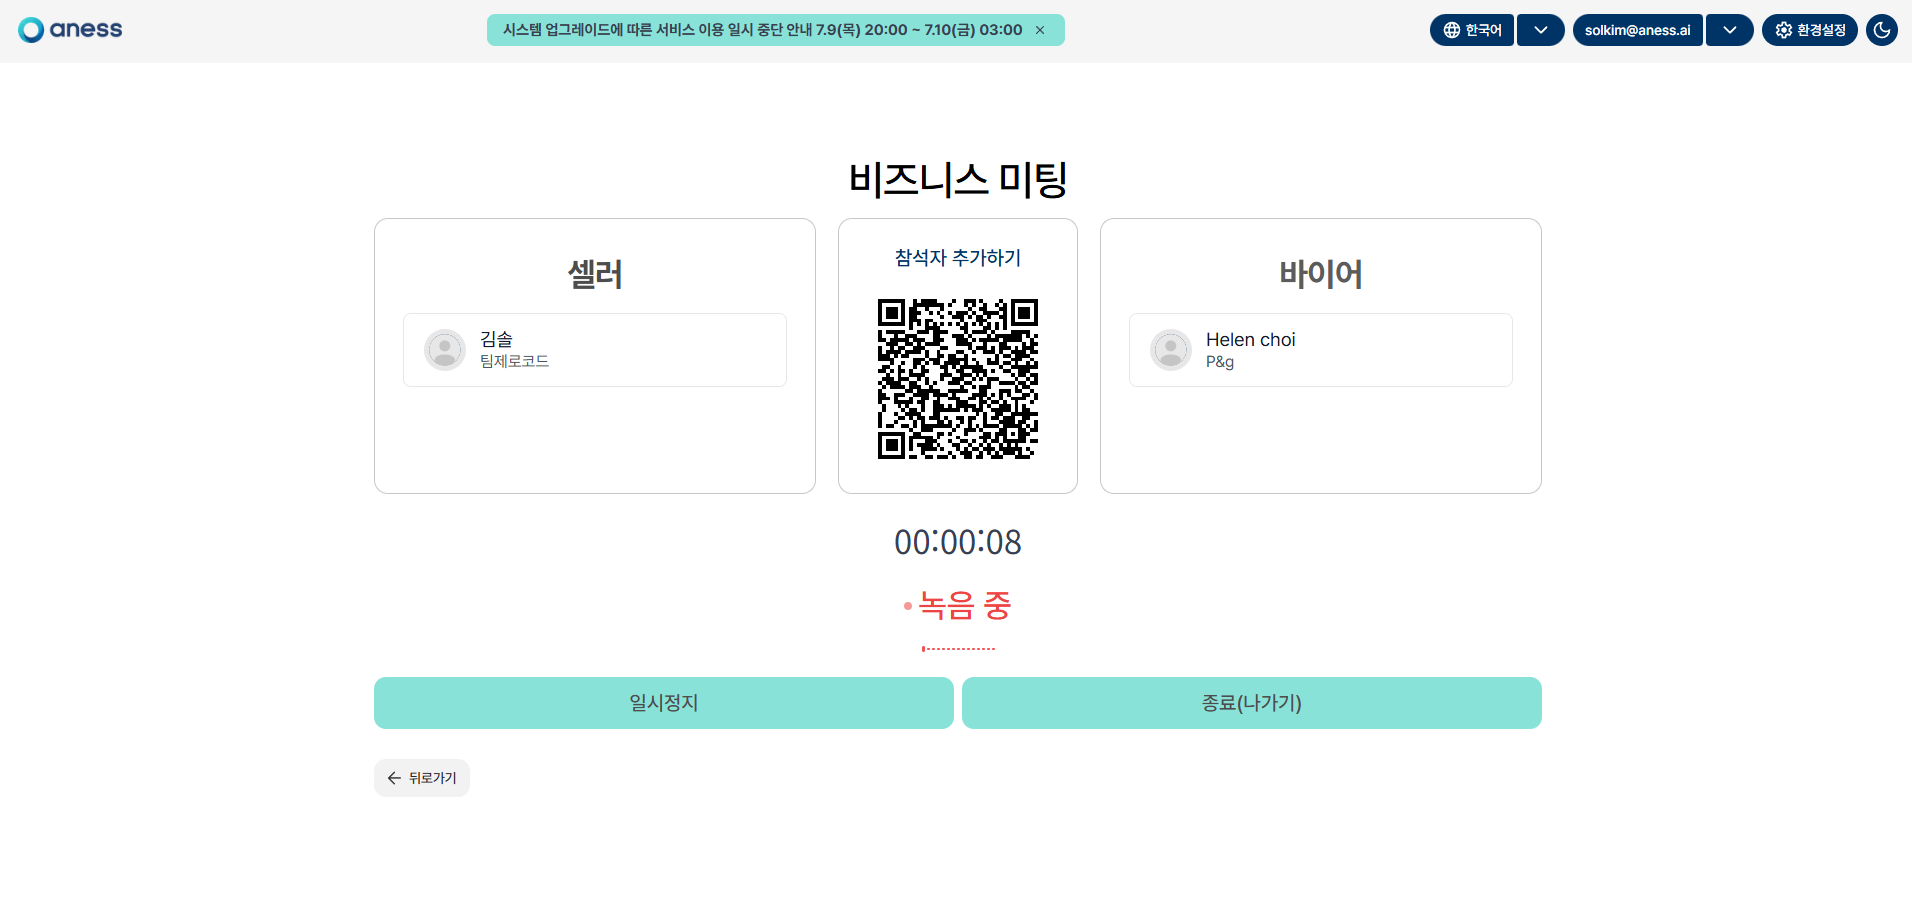The image size is (1912, 897).
Task: Pause recording with 일시정지 button
Action: pyautogui.click(x=664, y=703)
